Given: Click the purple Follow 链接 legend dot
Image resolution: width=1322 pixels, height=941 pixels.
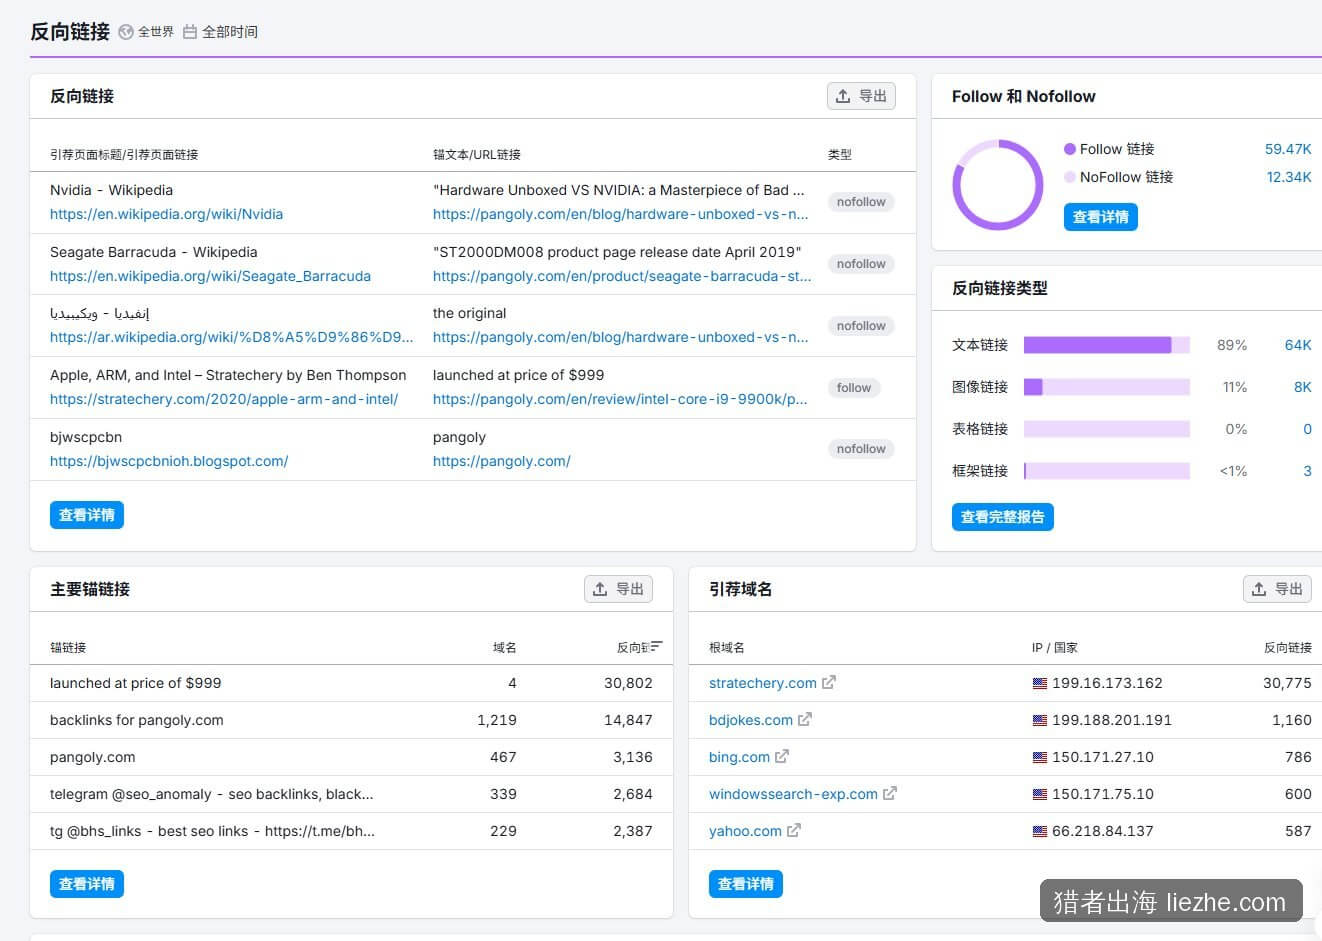Looking at the screenshot, I should (x=1070, y=149).
